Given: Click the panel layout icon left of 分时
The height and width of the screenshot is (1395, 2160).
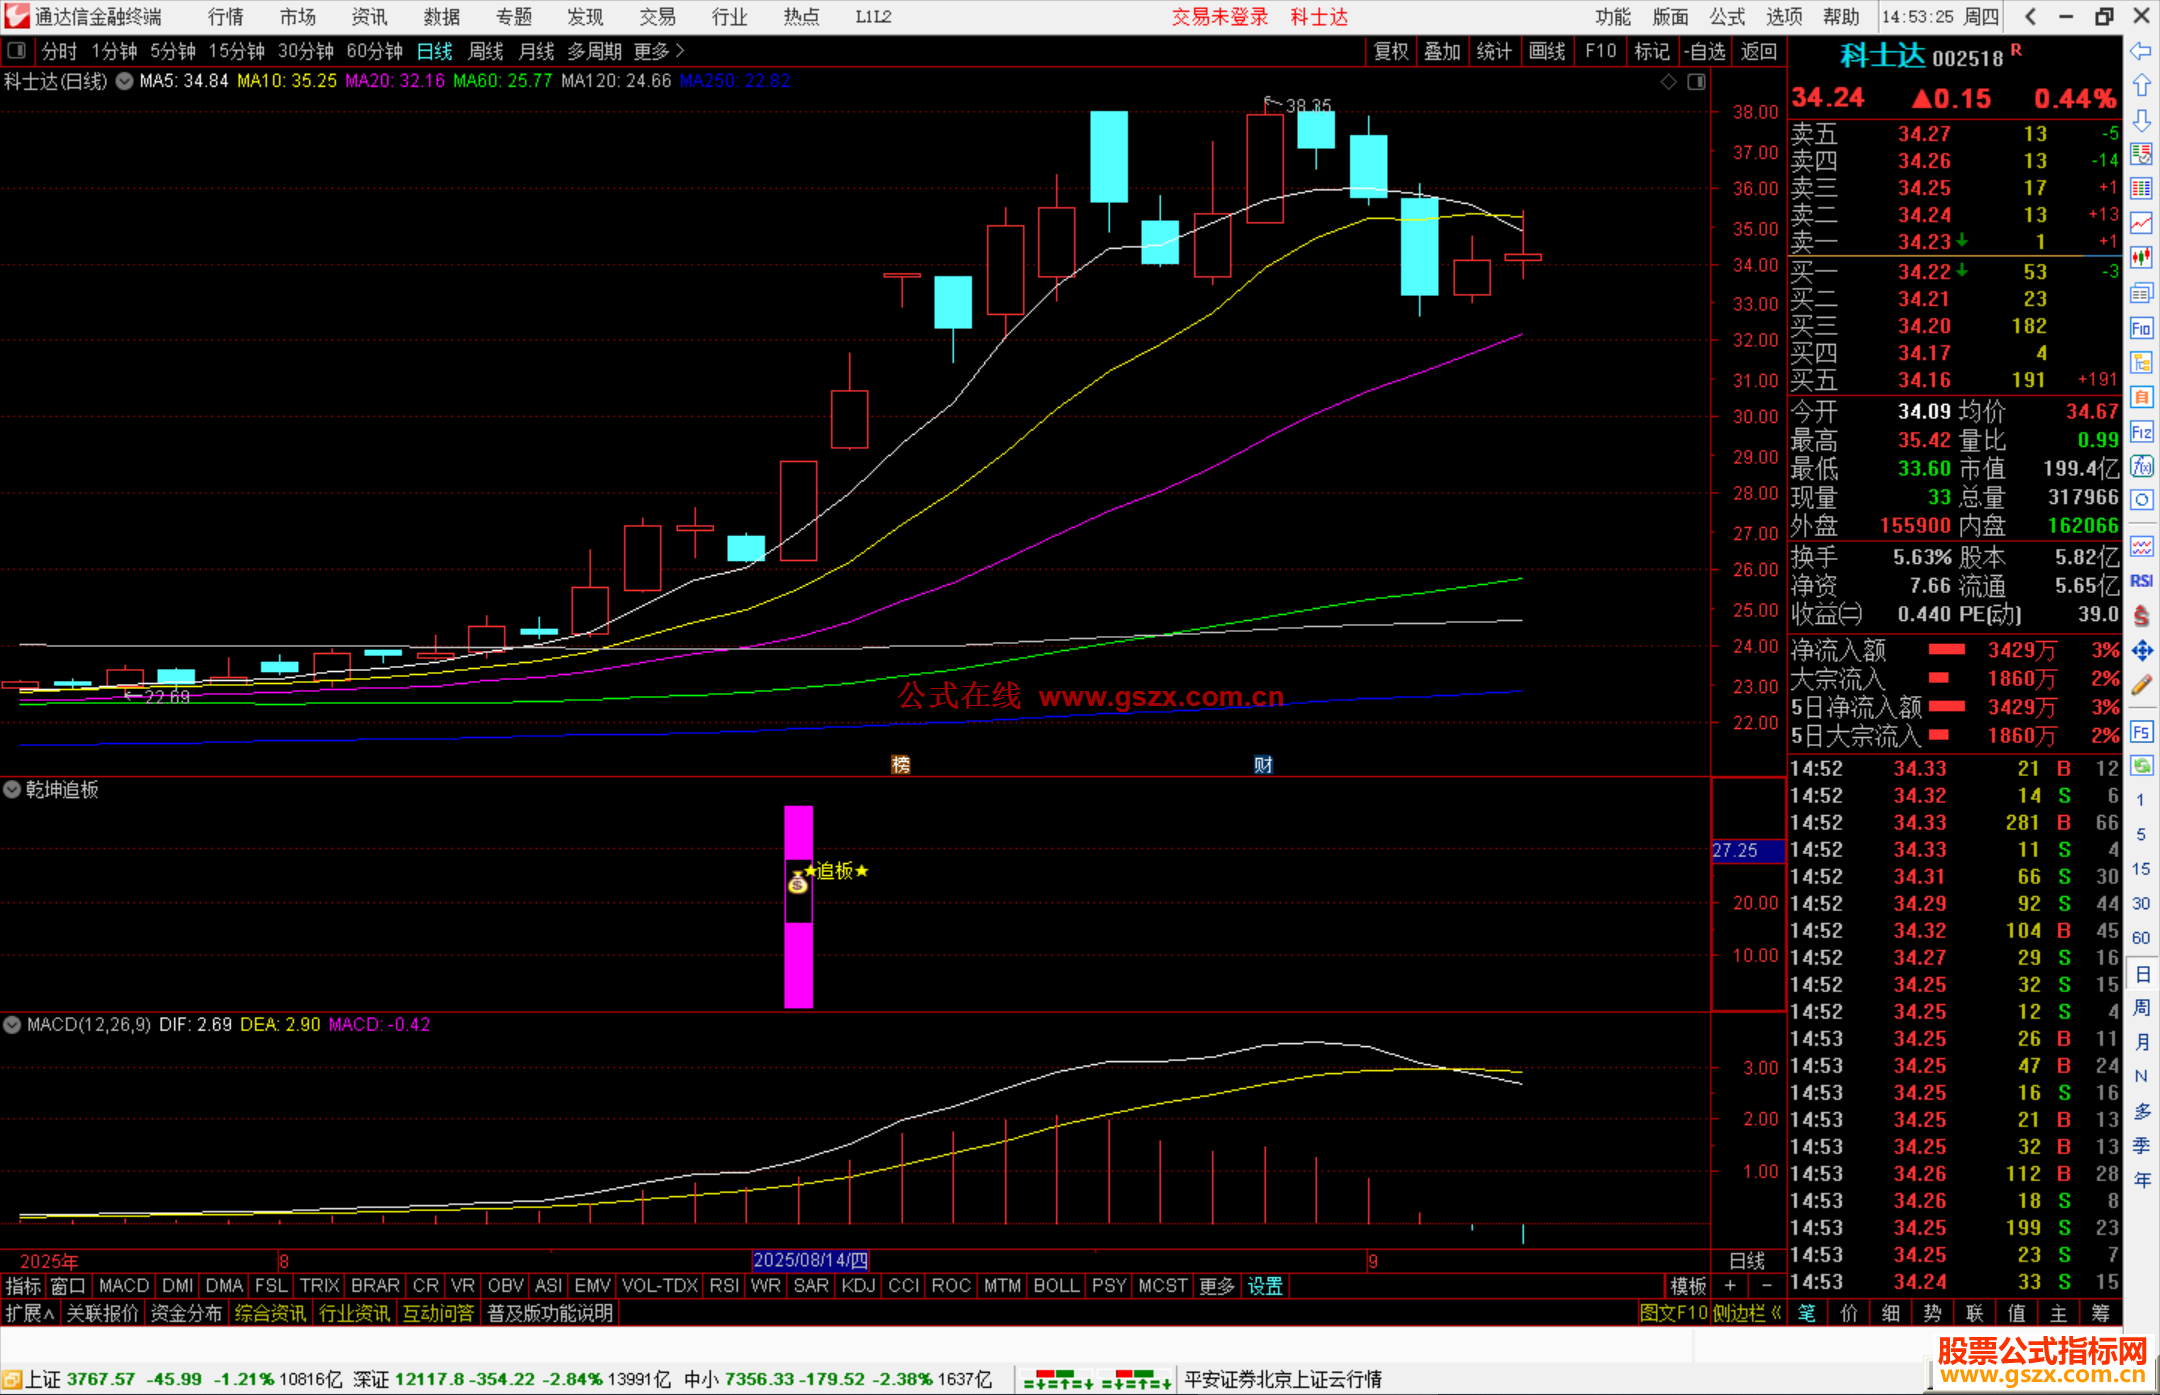Looking at the screenshot, I should [17, 50].
